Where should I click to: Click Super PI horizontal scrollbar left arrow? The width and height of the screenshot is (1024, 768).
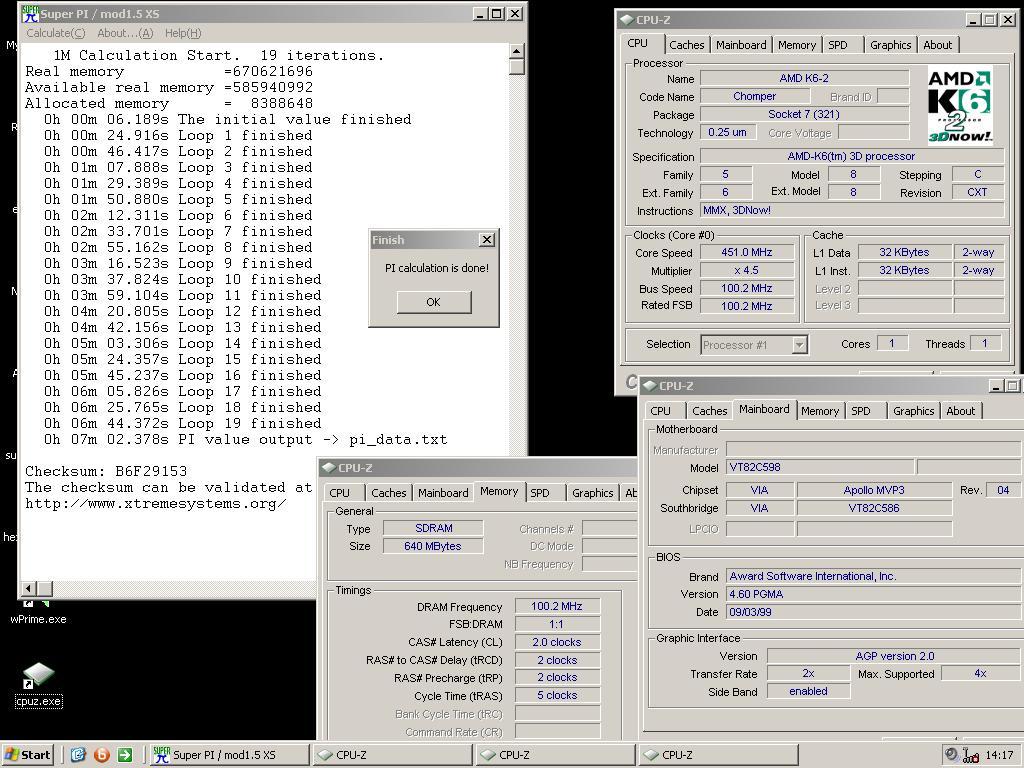pyautogui.click(x=28, y=588)
